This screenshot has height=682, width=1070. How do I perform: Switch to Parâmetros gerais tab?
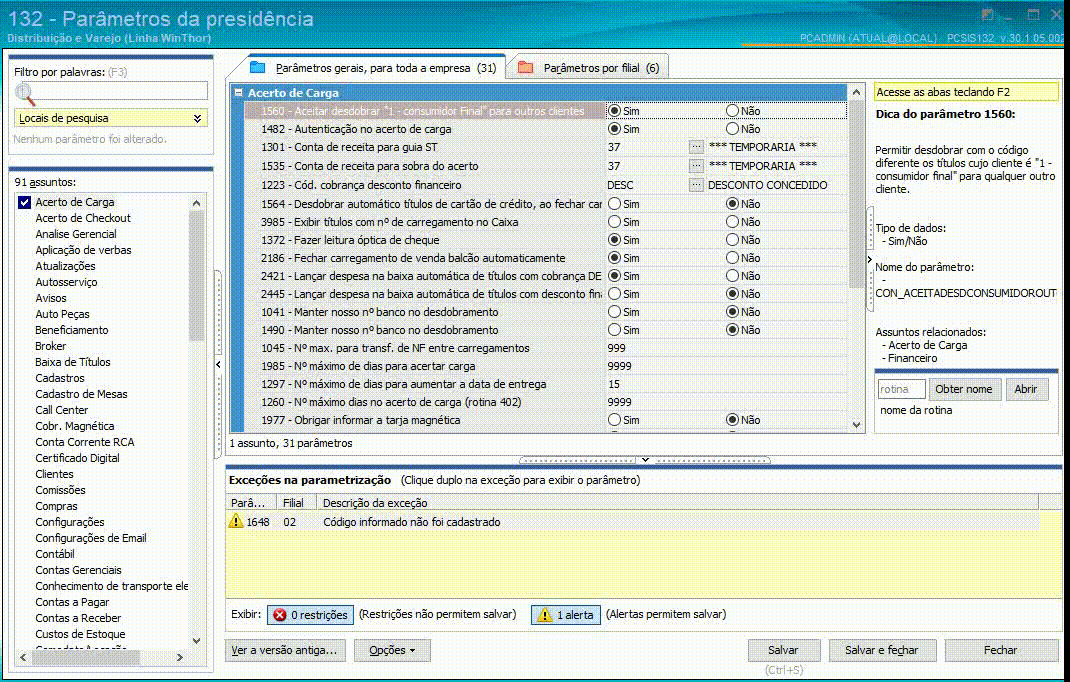pos(374,68)
